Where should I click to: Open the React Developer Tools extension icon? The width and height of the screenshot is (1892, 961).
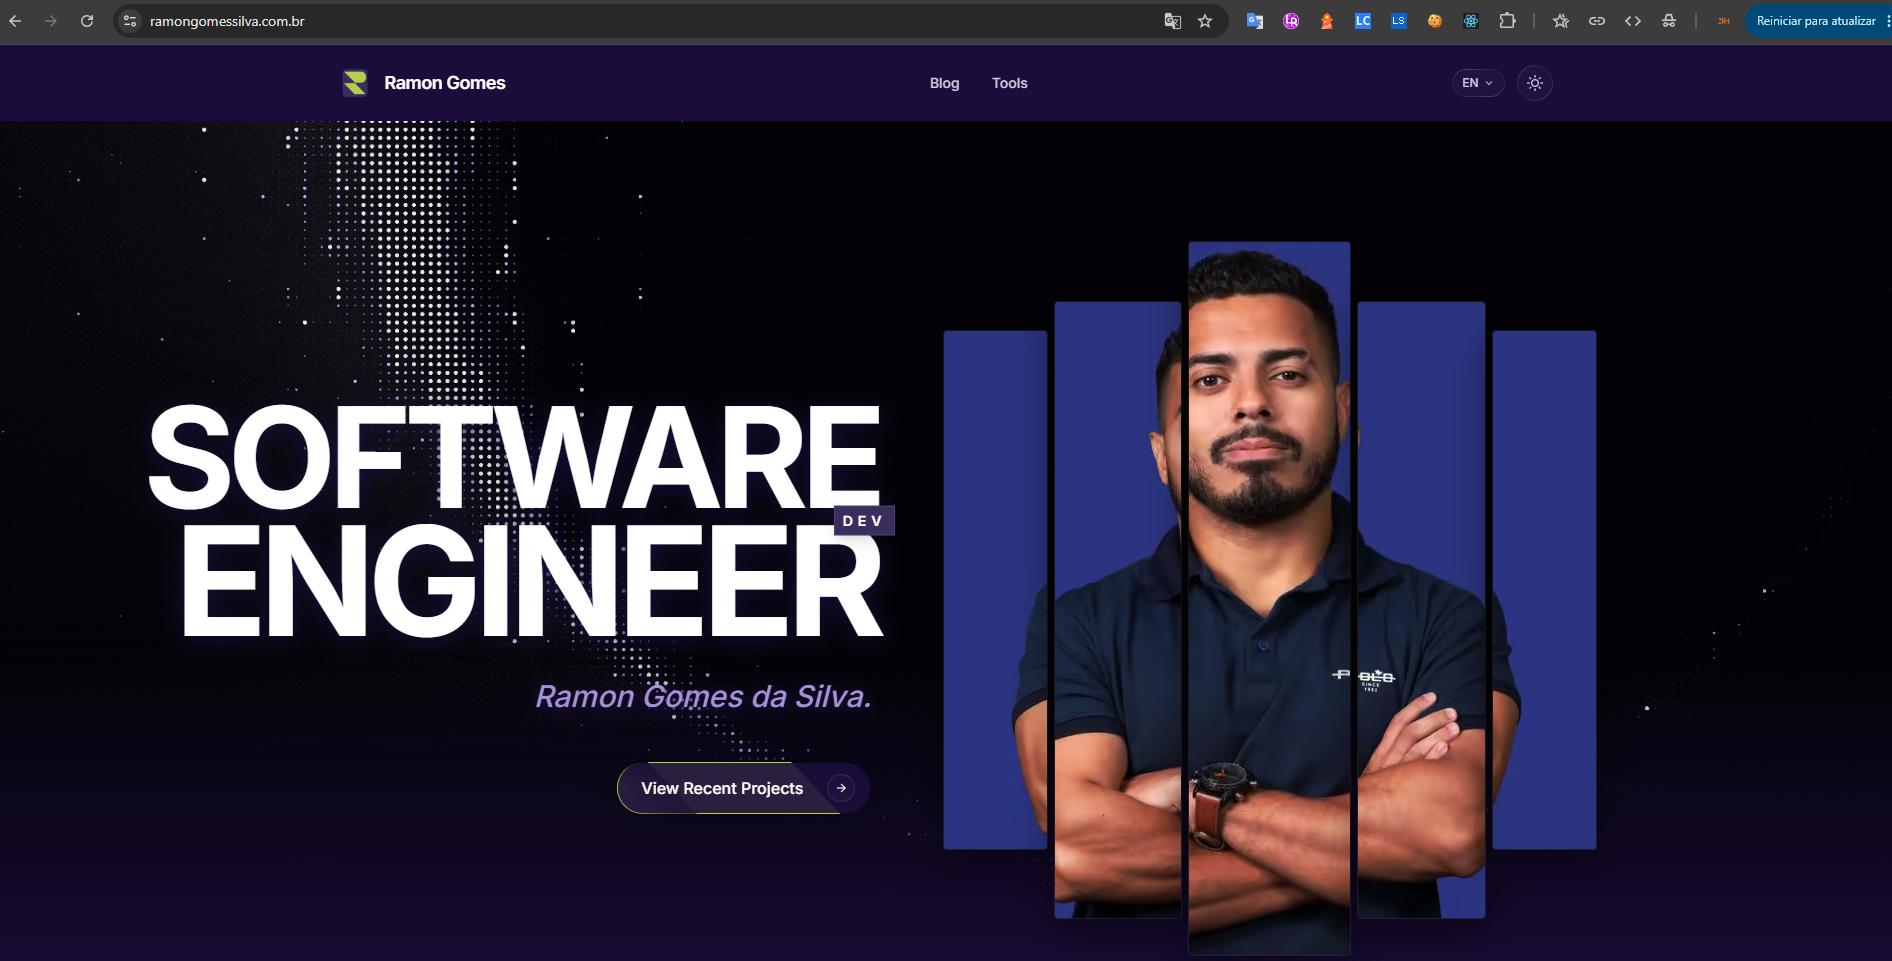pos(1471,21)
